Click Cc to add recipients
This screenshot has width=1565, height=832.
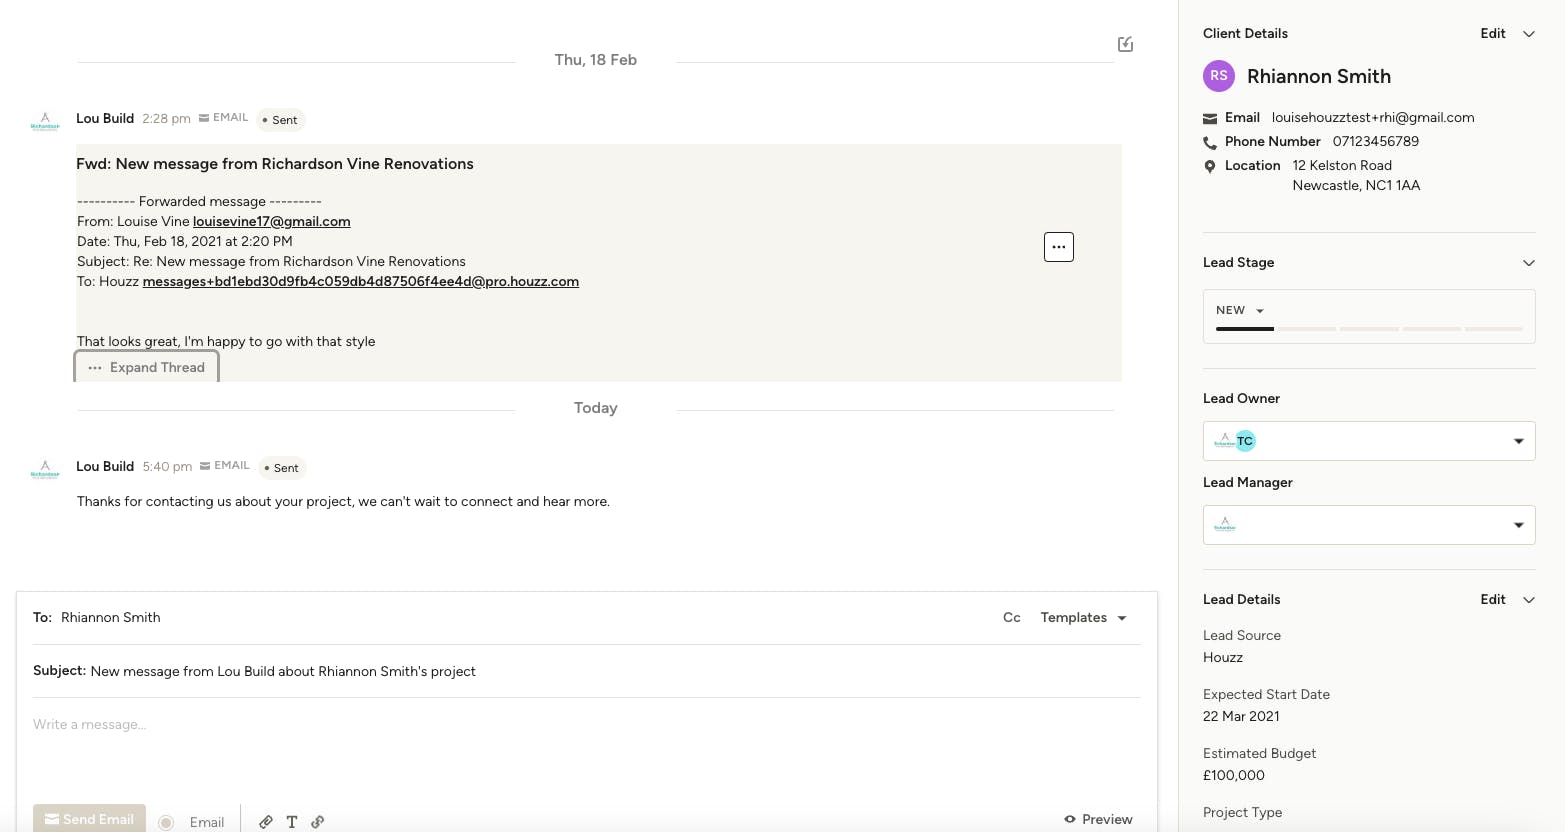pyautogui.click(x=1011, y=618)
